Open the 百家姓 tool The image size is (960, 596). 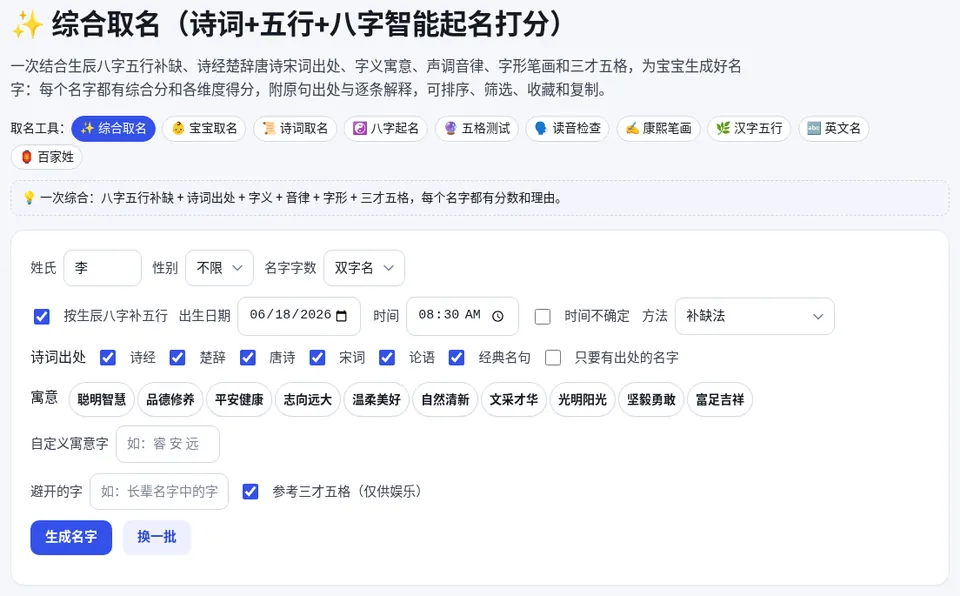(47, 157)
